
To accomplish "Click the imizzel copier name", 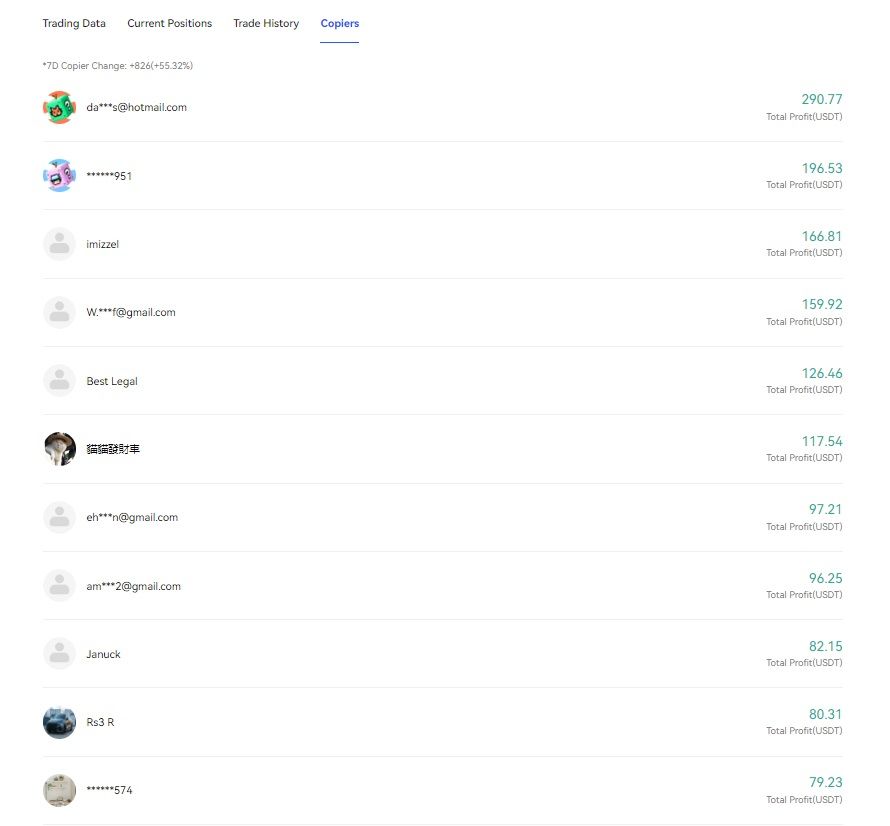I will pyautogui.click(x=103, y=244).
